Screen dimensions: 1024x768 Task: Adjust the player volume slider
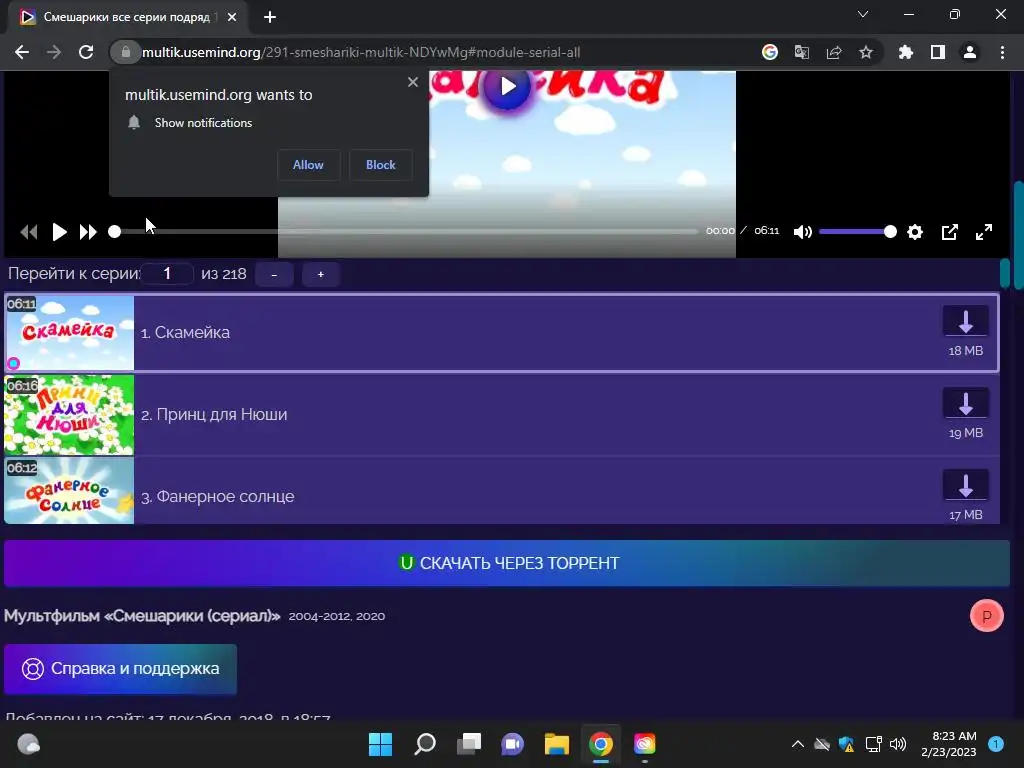(857, 232)
